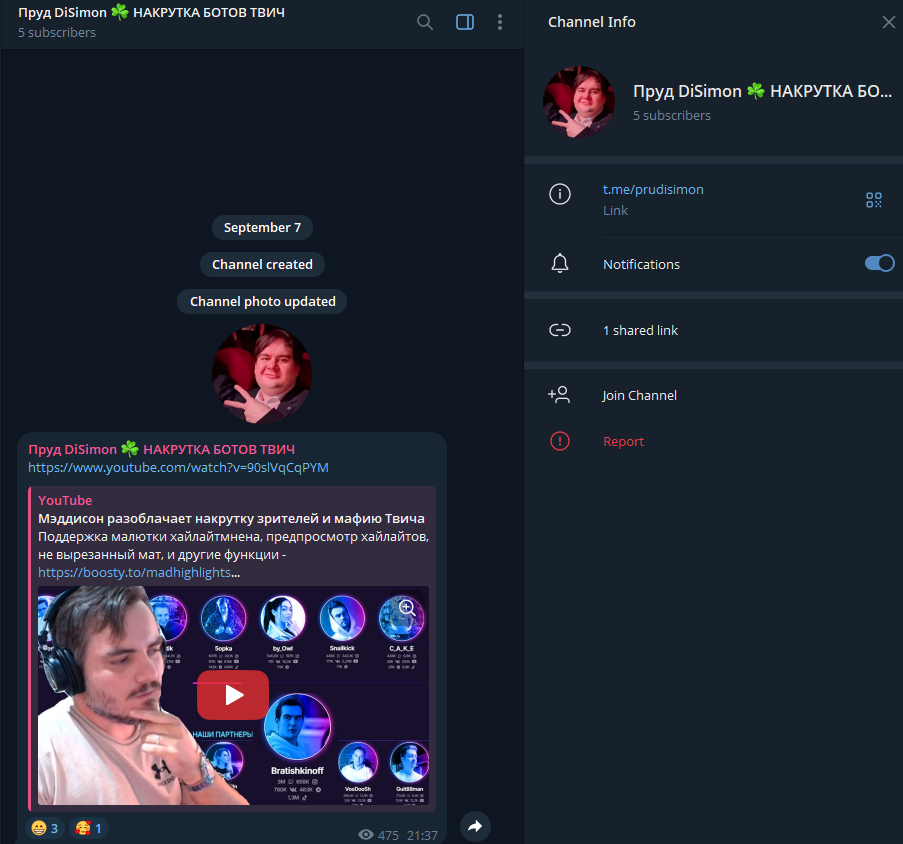
Task: Play the YouTube video preview
Action: [233, 695]
